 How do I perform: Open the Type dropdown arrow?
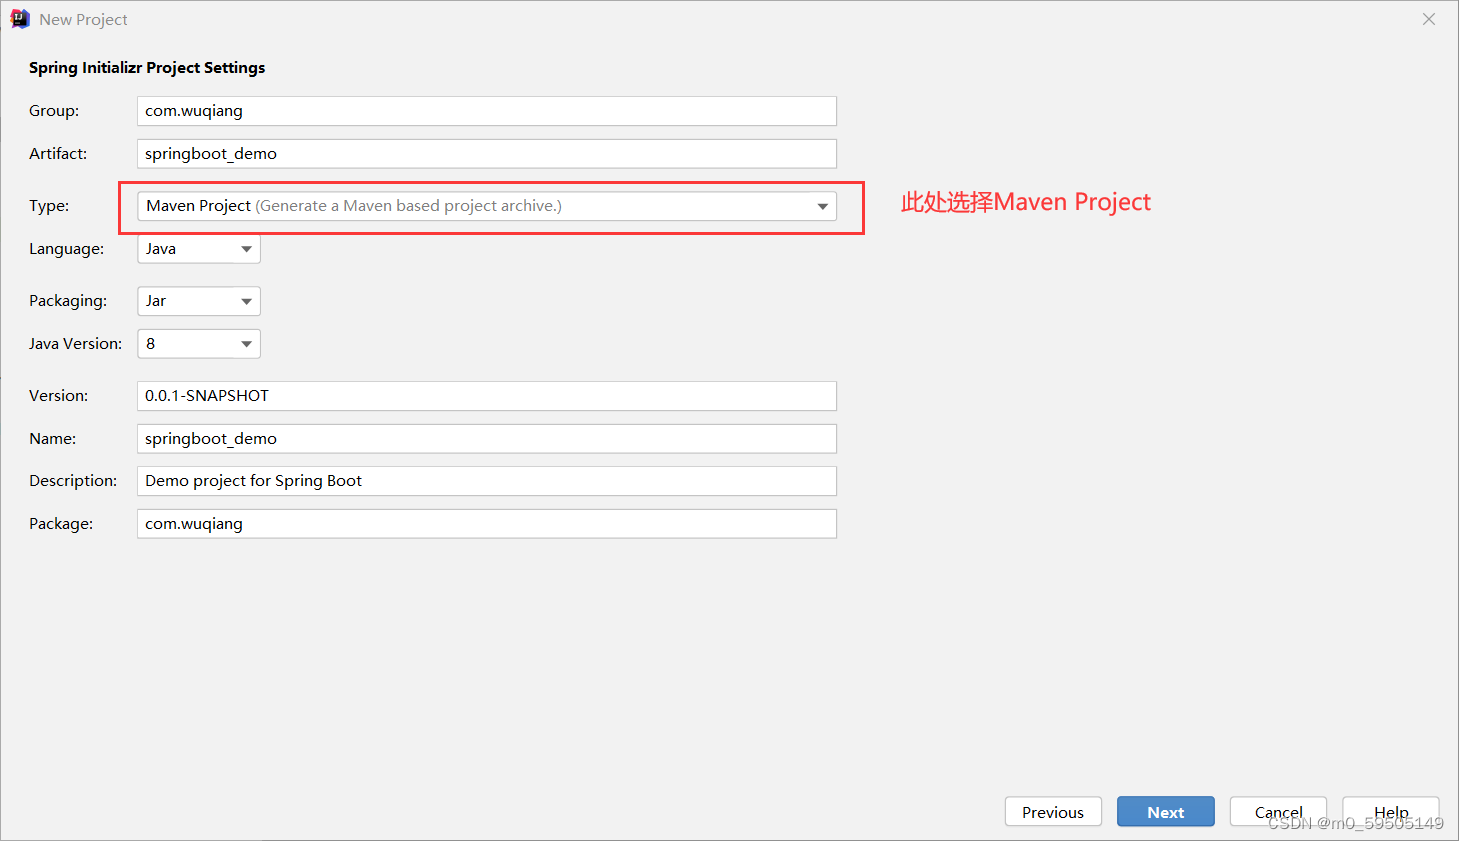coord(822,206)
